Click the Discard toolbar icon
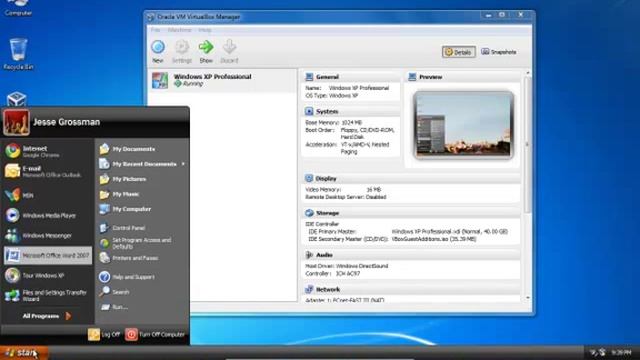The width and height of the screenshot is (640, 360). coord(229,47)
